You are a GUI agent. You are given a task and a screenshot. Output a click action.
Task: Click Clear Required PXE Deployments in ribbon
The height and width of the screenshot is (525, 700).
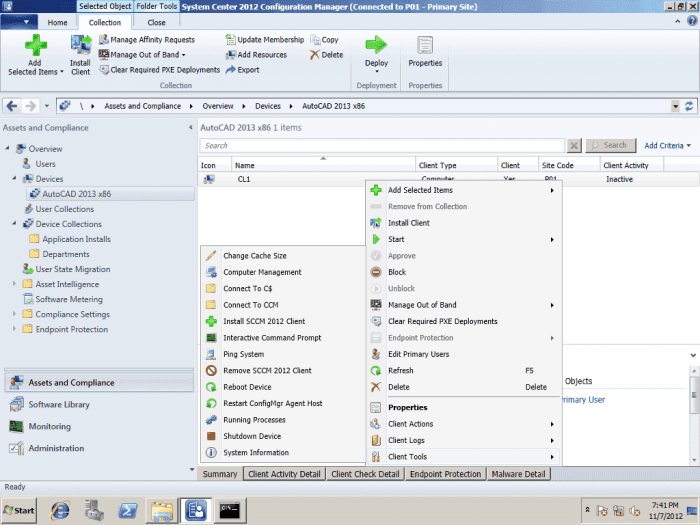pos(160,70)
